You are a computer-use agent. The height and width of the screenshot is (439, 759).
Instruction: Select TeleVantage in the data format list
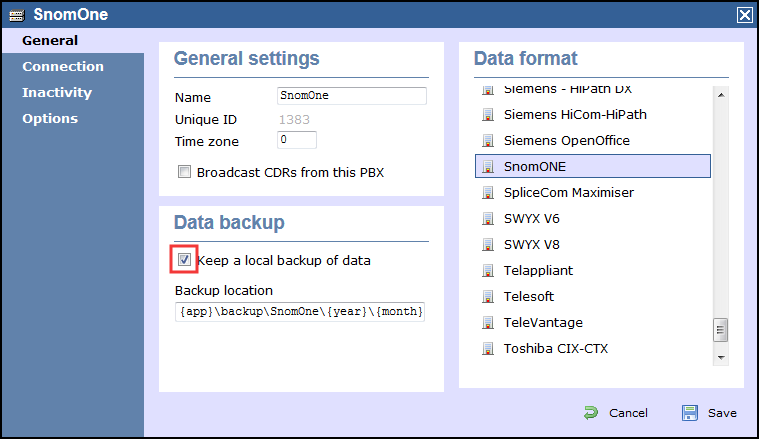point(543,323)
